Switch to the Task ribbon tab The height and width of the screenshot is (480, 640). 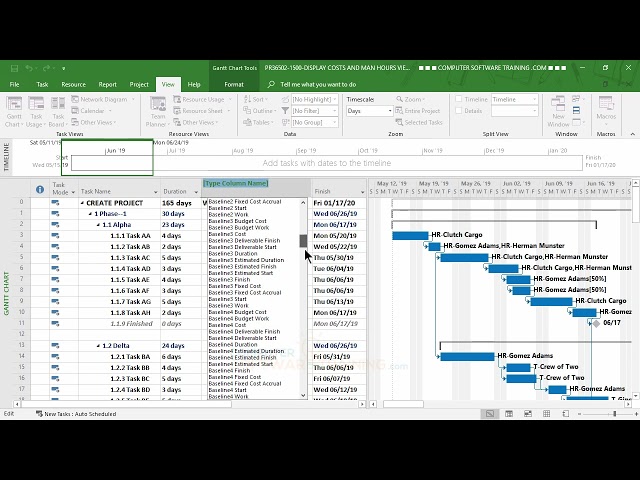click(42, 84)
